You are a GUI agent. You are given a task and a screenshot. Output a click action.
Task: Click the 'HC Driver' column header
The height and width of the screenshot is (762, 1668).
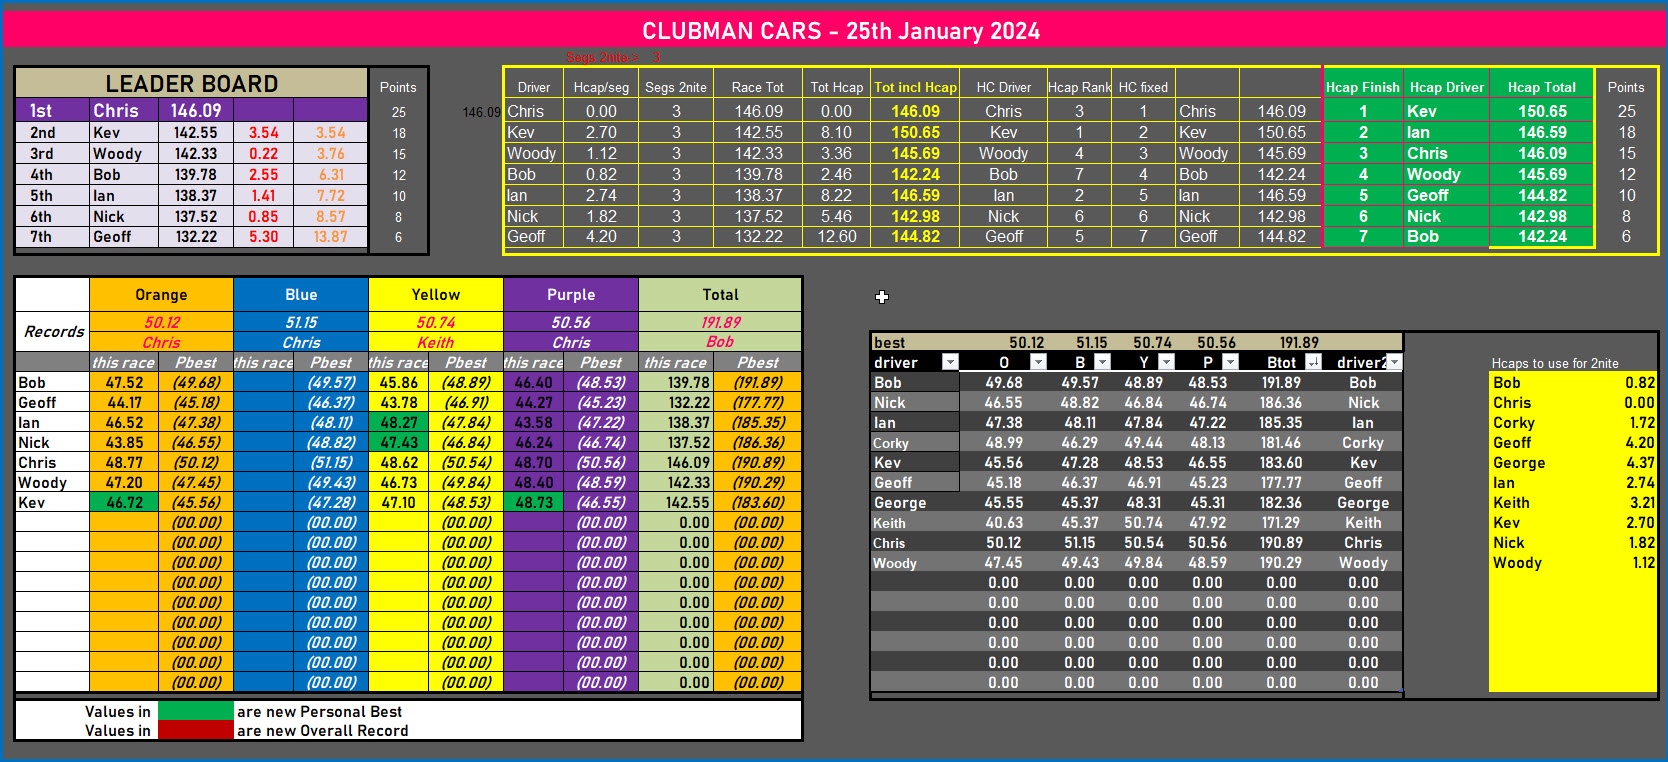point(1003,87)
